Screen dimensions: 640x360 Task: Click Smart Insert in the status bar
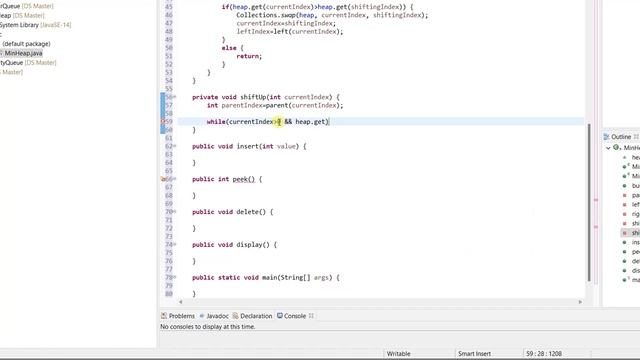click(474, 353)
